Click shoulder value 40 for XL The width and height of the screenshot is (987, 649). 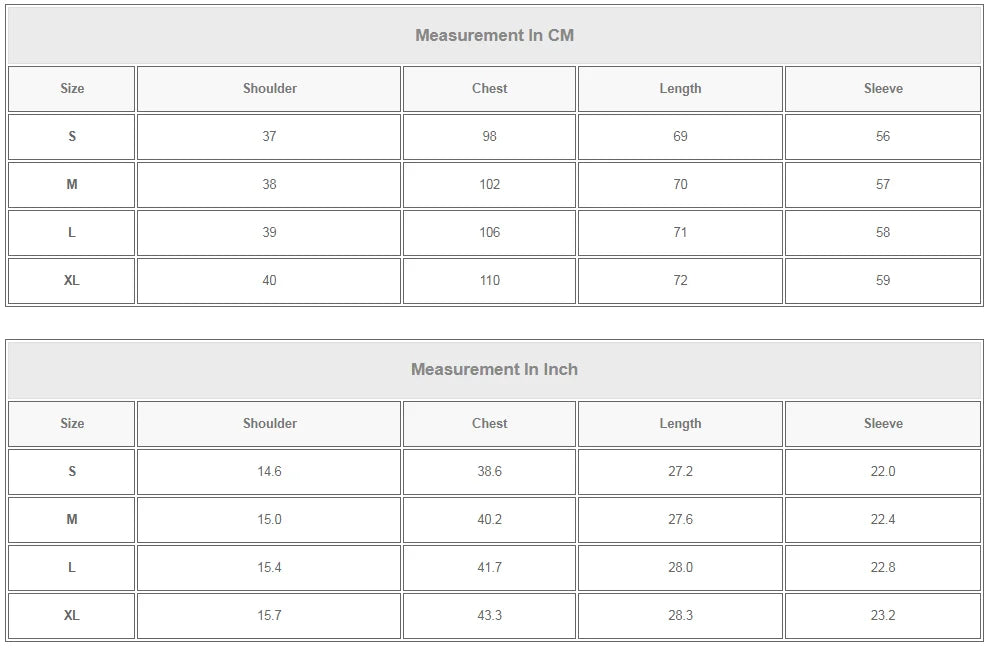pos(269,281)
